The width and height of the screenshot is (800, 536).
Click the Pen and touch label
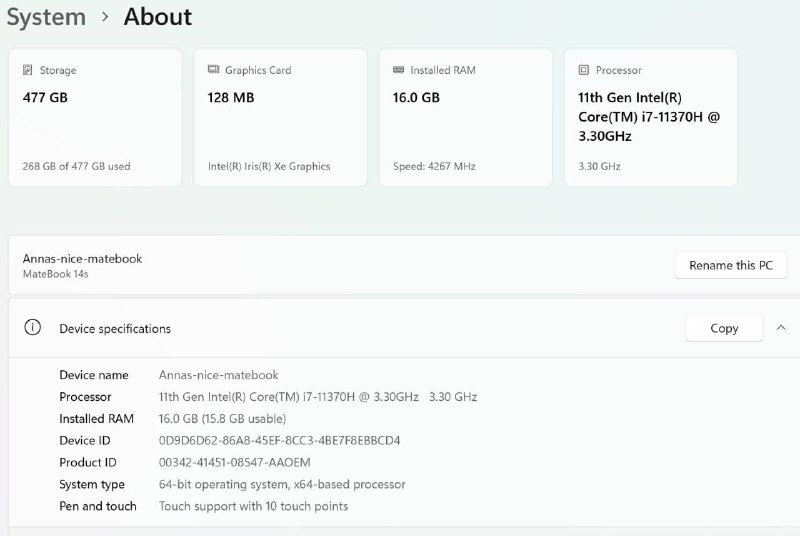pyautogui.click(x=98, y=506)
